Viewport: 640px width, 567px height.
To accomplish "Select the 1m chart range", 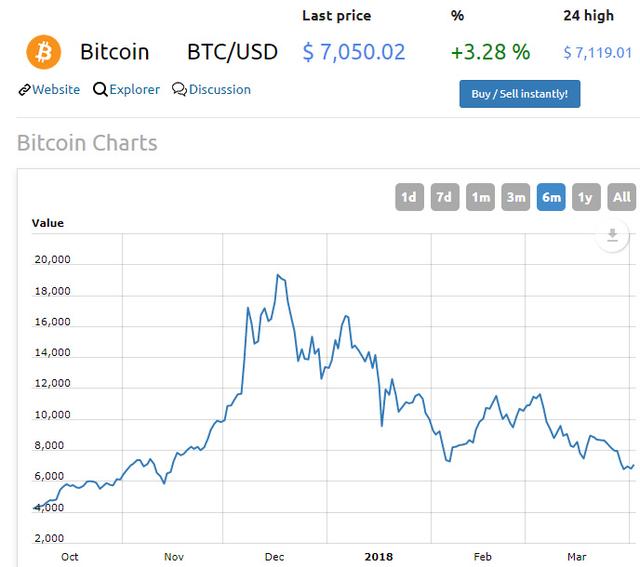I will 481,197.
